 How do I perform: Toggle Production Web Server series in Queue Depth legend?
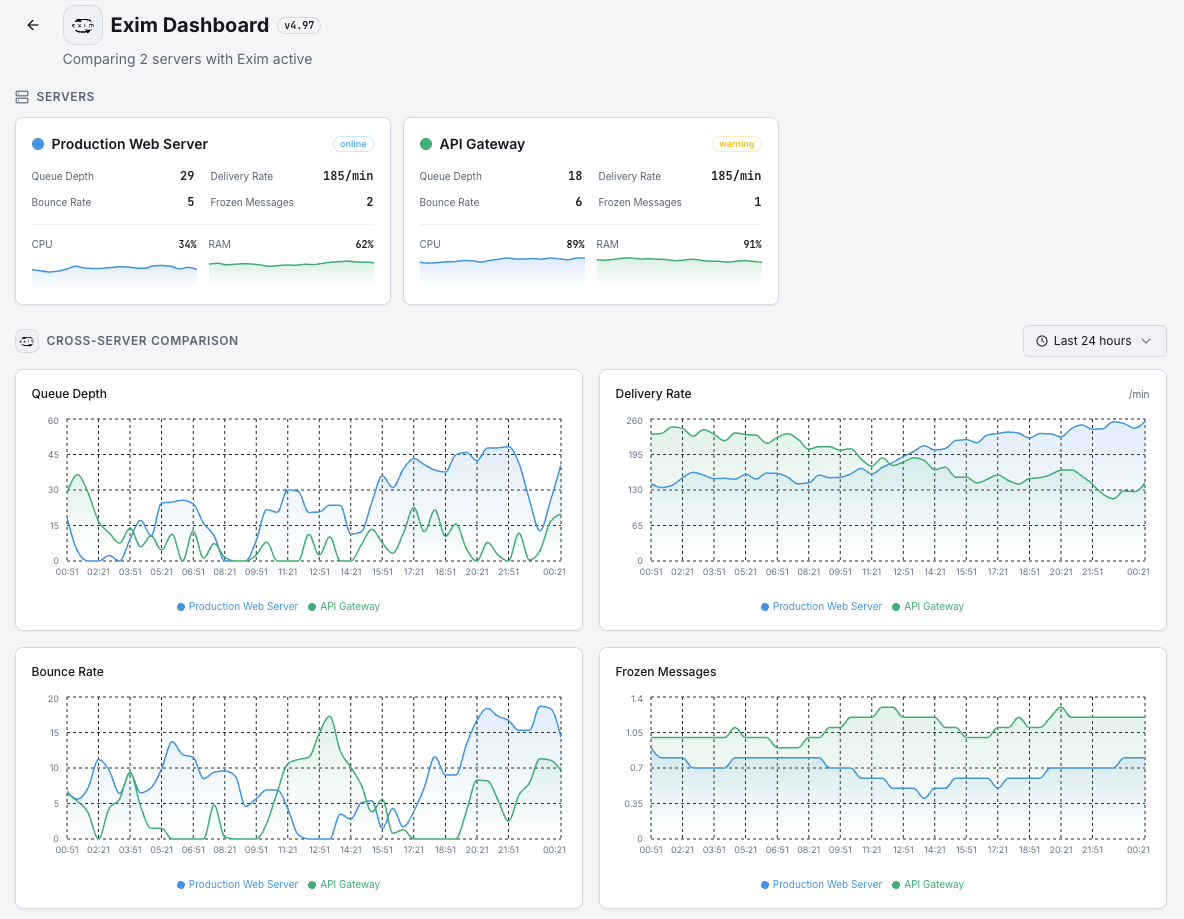pos(237,606)
